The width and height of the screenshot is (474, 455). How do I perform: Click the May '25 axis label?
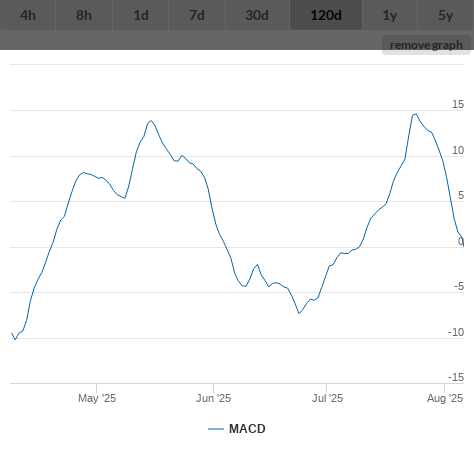97,398
